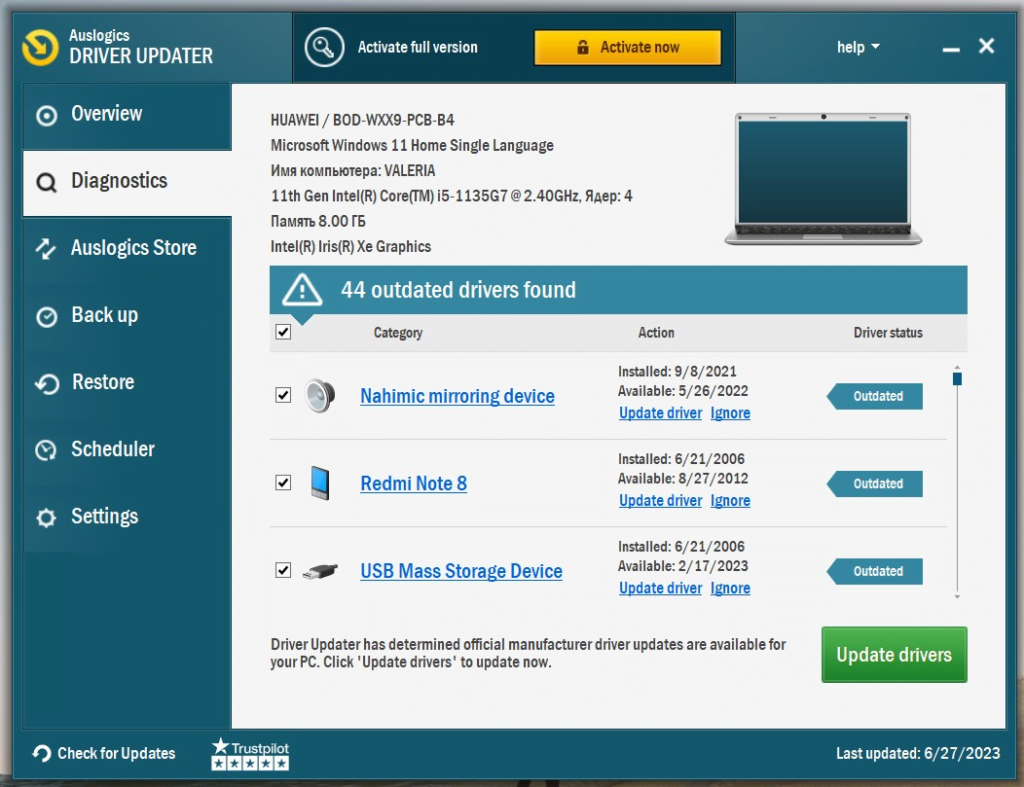Uncheck the Redmi Note 8 driver checkbox
Screen dimensions: 1024x787
(282, 483)
